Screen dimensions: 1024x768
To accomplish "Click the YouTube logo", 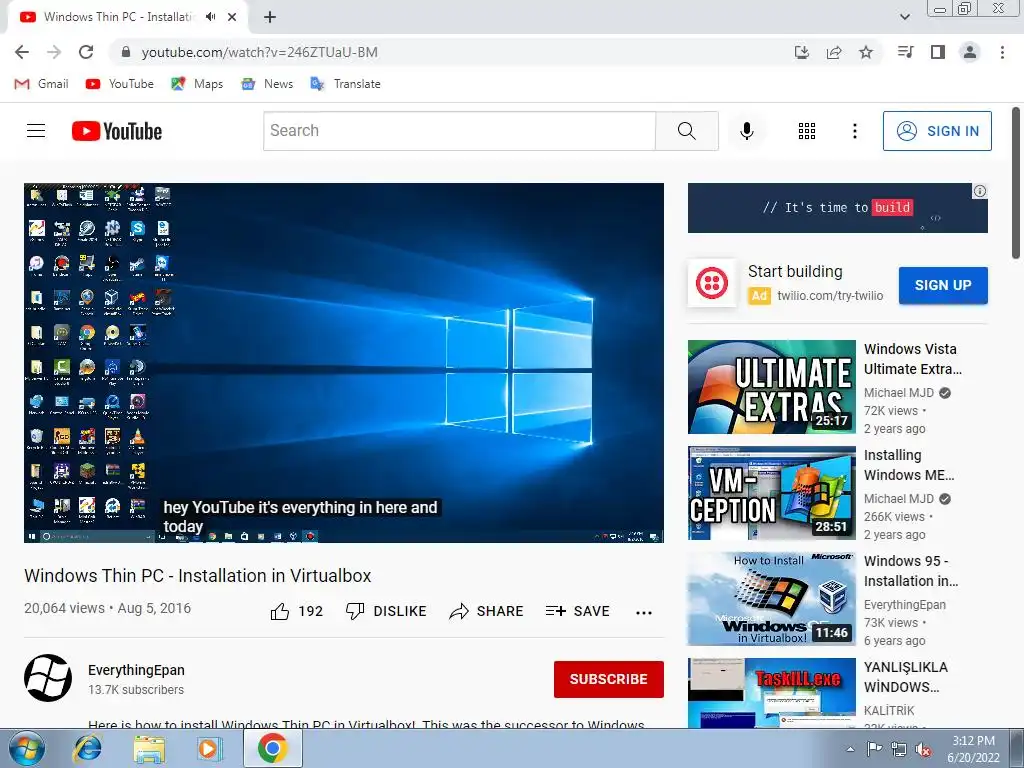I will [x=117, y=131].
